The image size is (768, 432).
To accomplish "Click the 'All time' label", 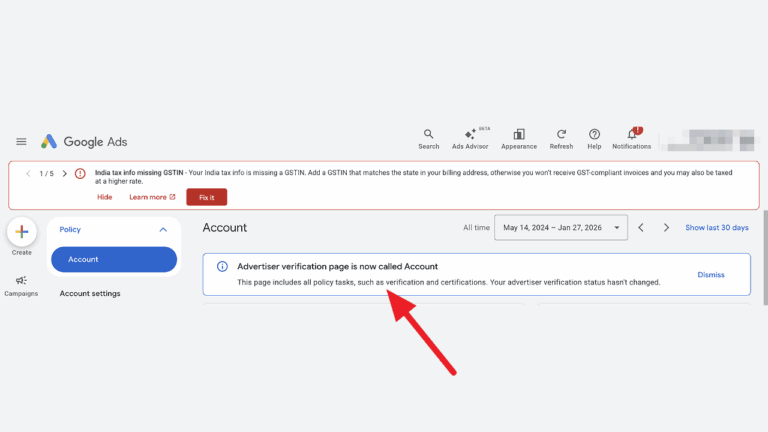I will coord(476,228).
